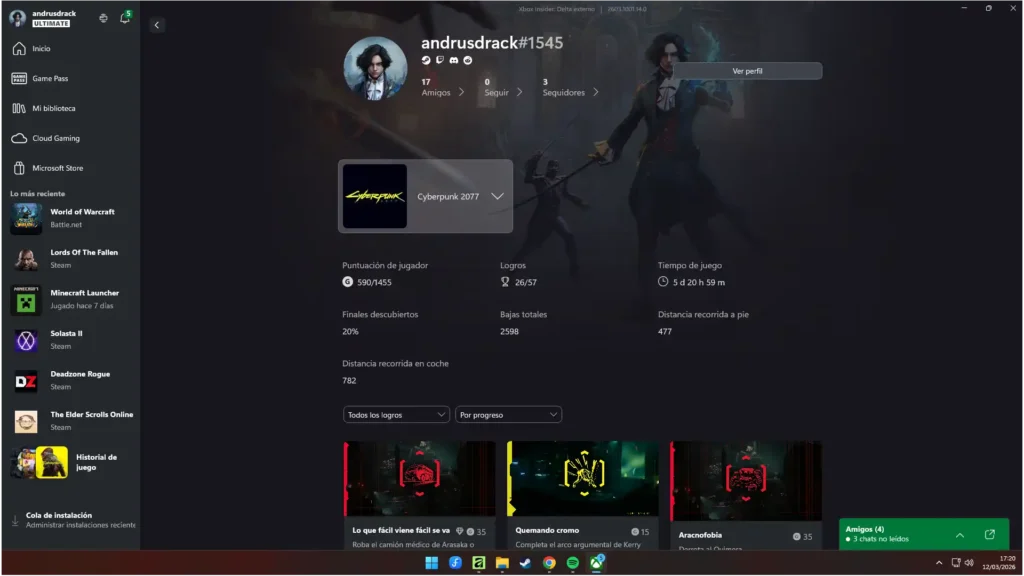
Task: Click the devices icon beside the username
Action: pyautogui.click(x=103, y=18)
